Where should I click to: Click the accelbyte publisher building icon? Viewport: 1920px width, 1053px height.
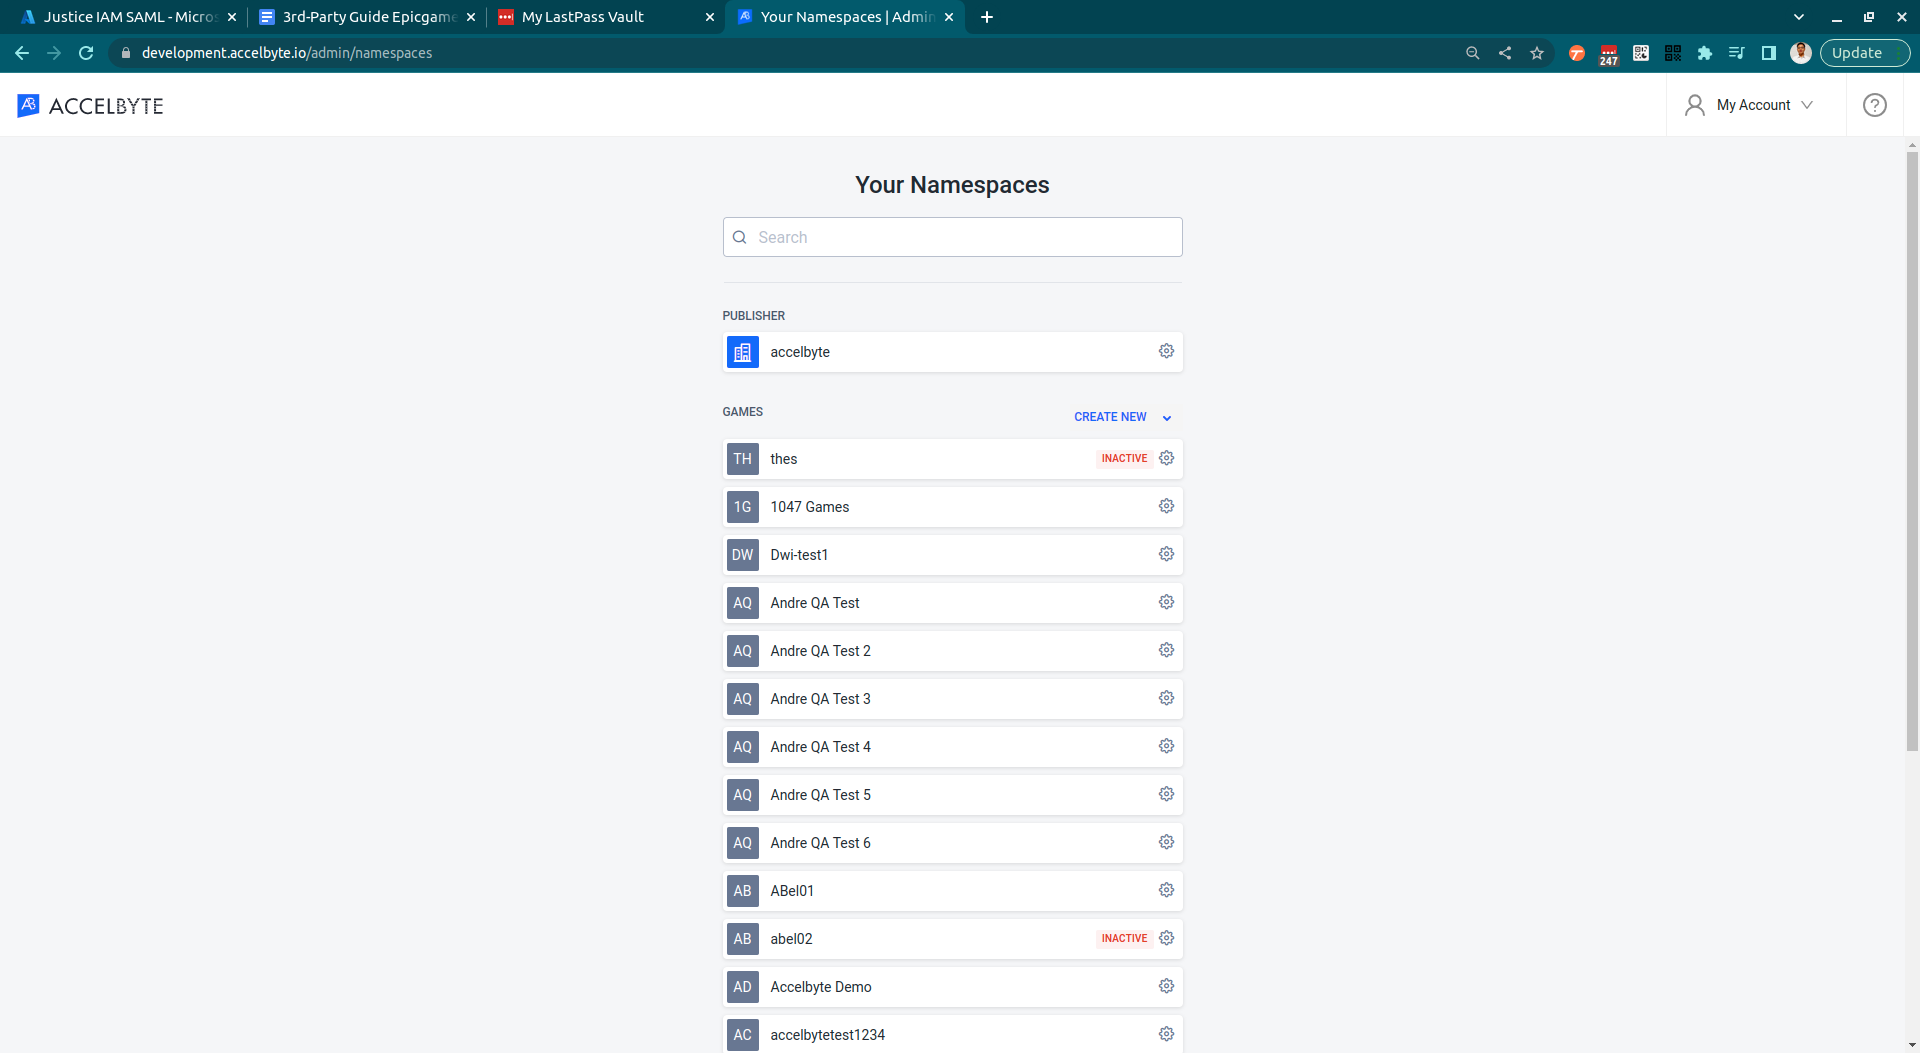[x=742, y=352]
